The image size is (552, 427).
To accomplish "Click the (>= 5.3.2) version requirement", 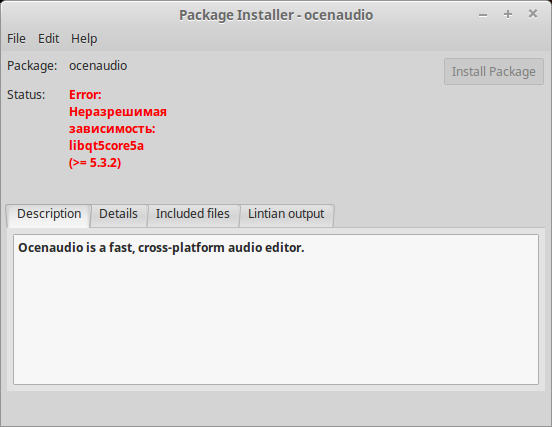I will (95, 163).
